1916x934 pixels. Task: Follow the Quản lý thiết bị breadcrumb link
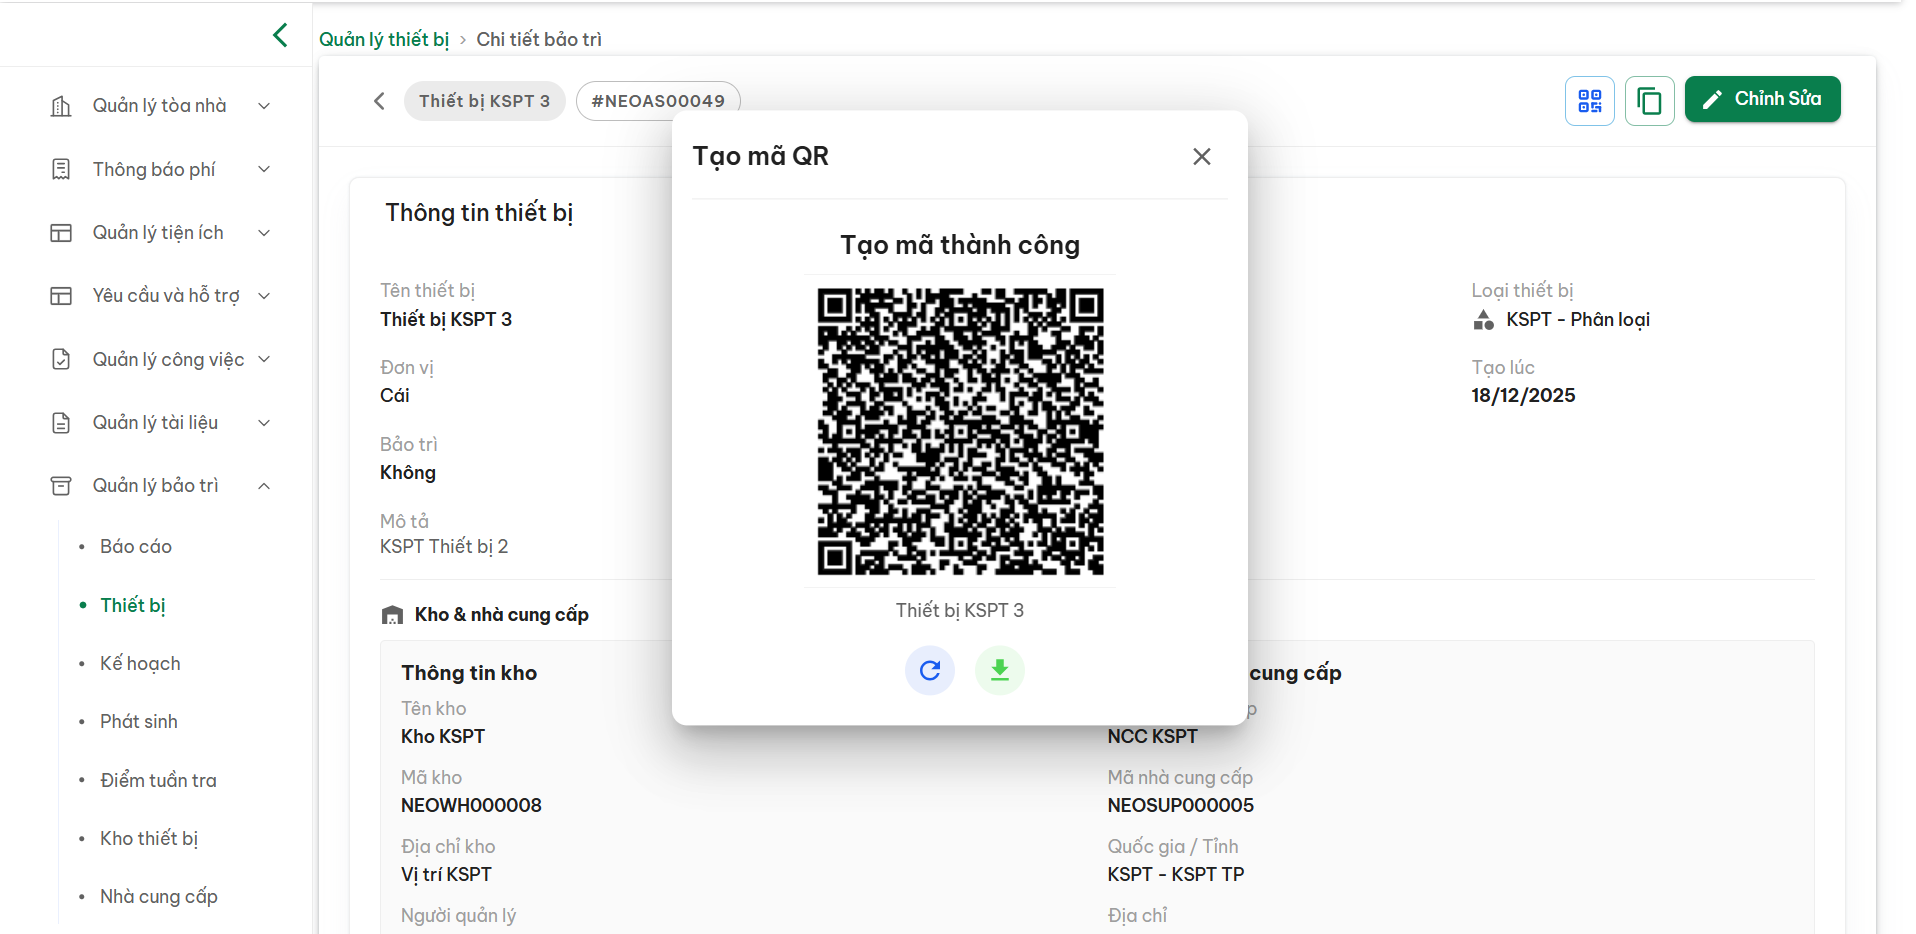(x=384, y=39)
